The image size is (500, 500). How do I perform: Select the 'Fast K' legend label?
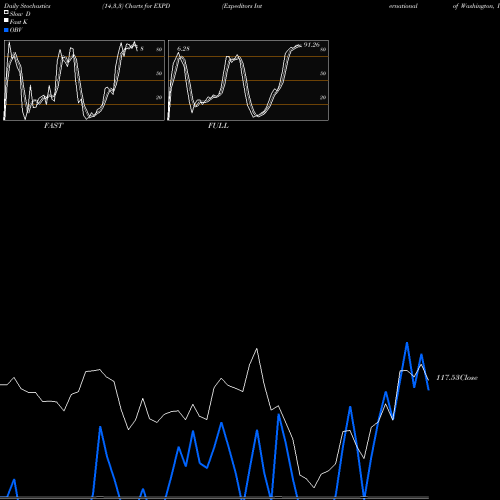click(19, 22)
